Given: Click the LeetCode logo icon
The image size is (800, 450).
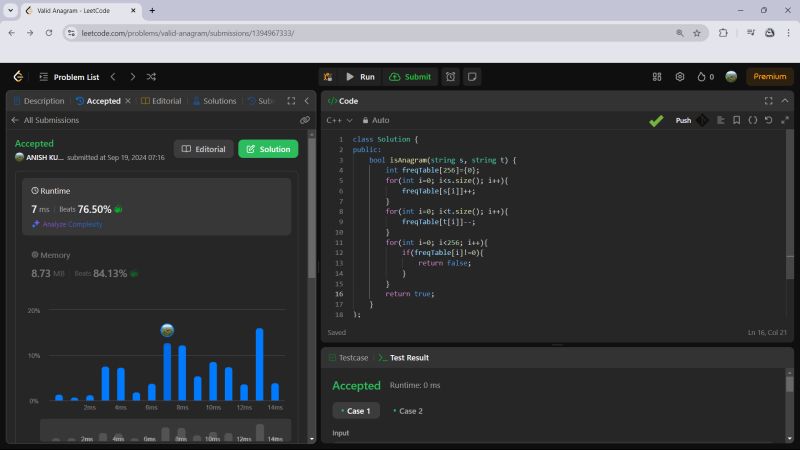Looking at the screenshot, I should pos(18,77).
